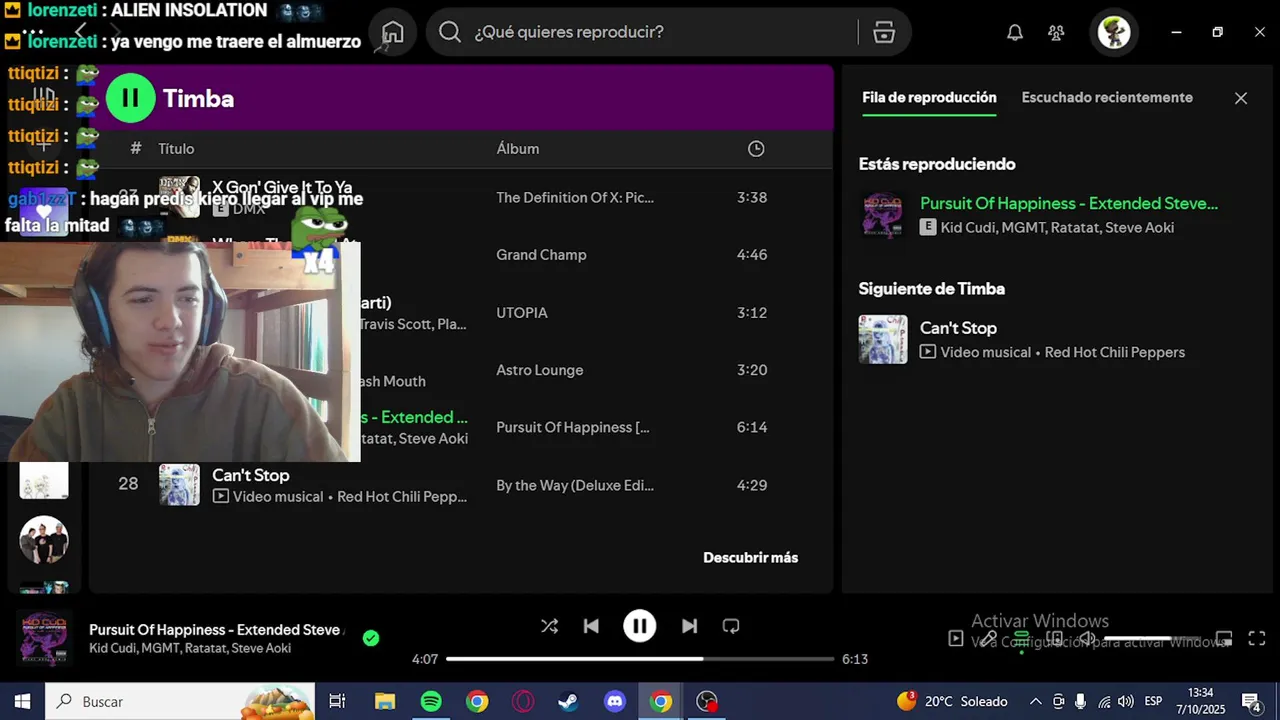Skip to the next track
Image resolution: width=1280 pixels, height=720 pixels.
click(689, 626)
